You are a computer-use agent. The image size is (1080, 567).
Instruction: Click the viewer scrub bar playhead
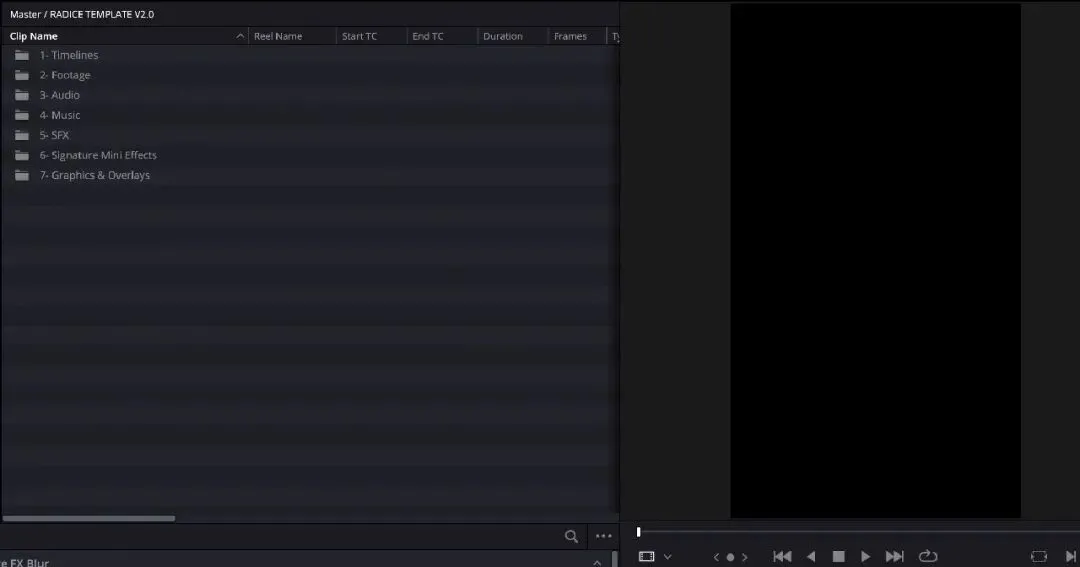(638, 532)
